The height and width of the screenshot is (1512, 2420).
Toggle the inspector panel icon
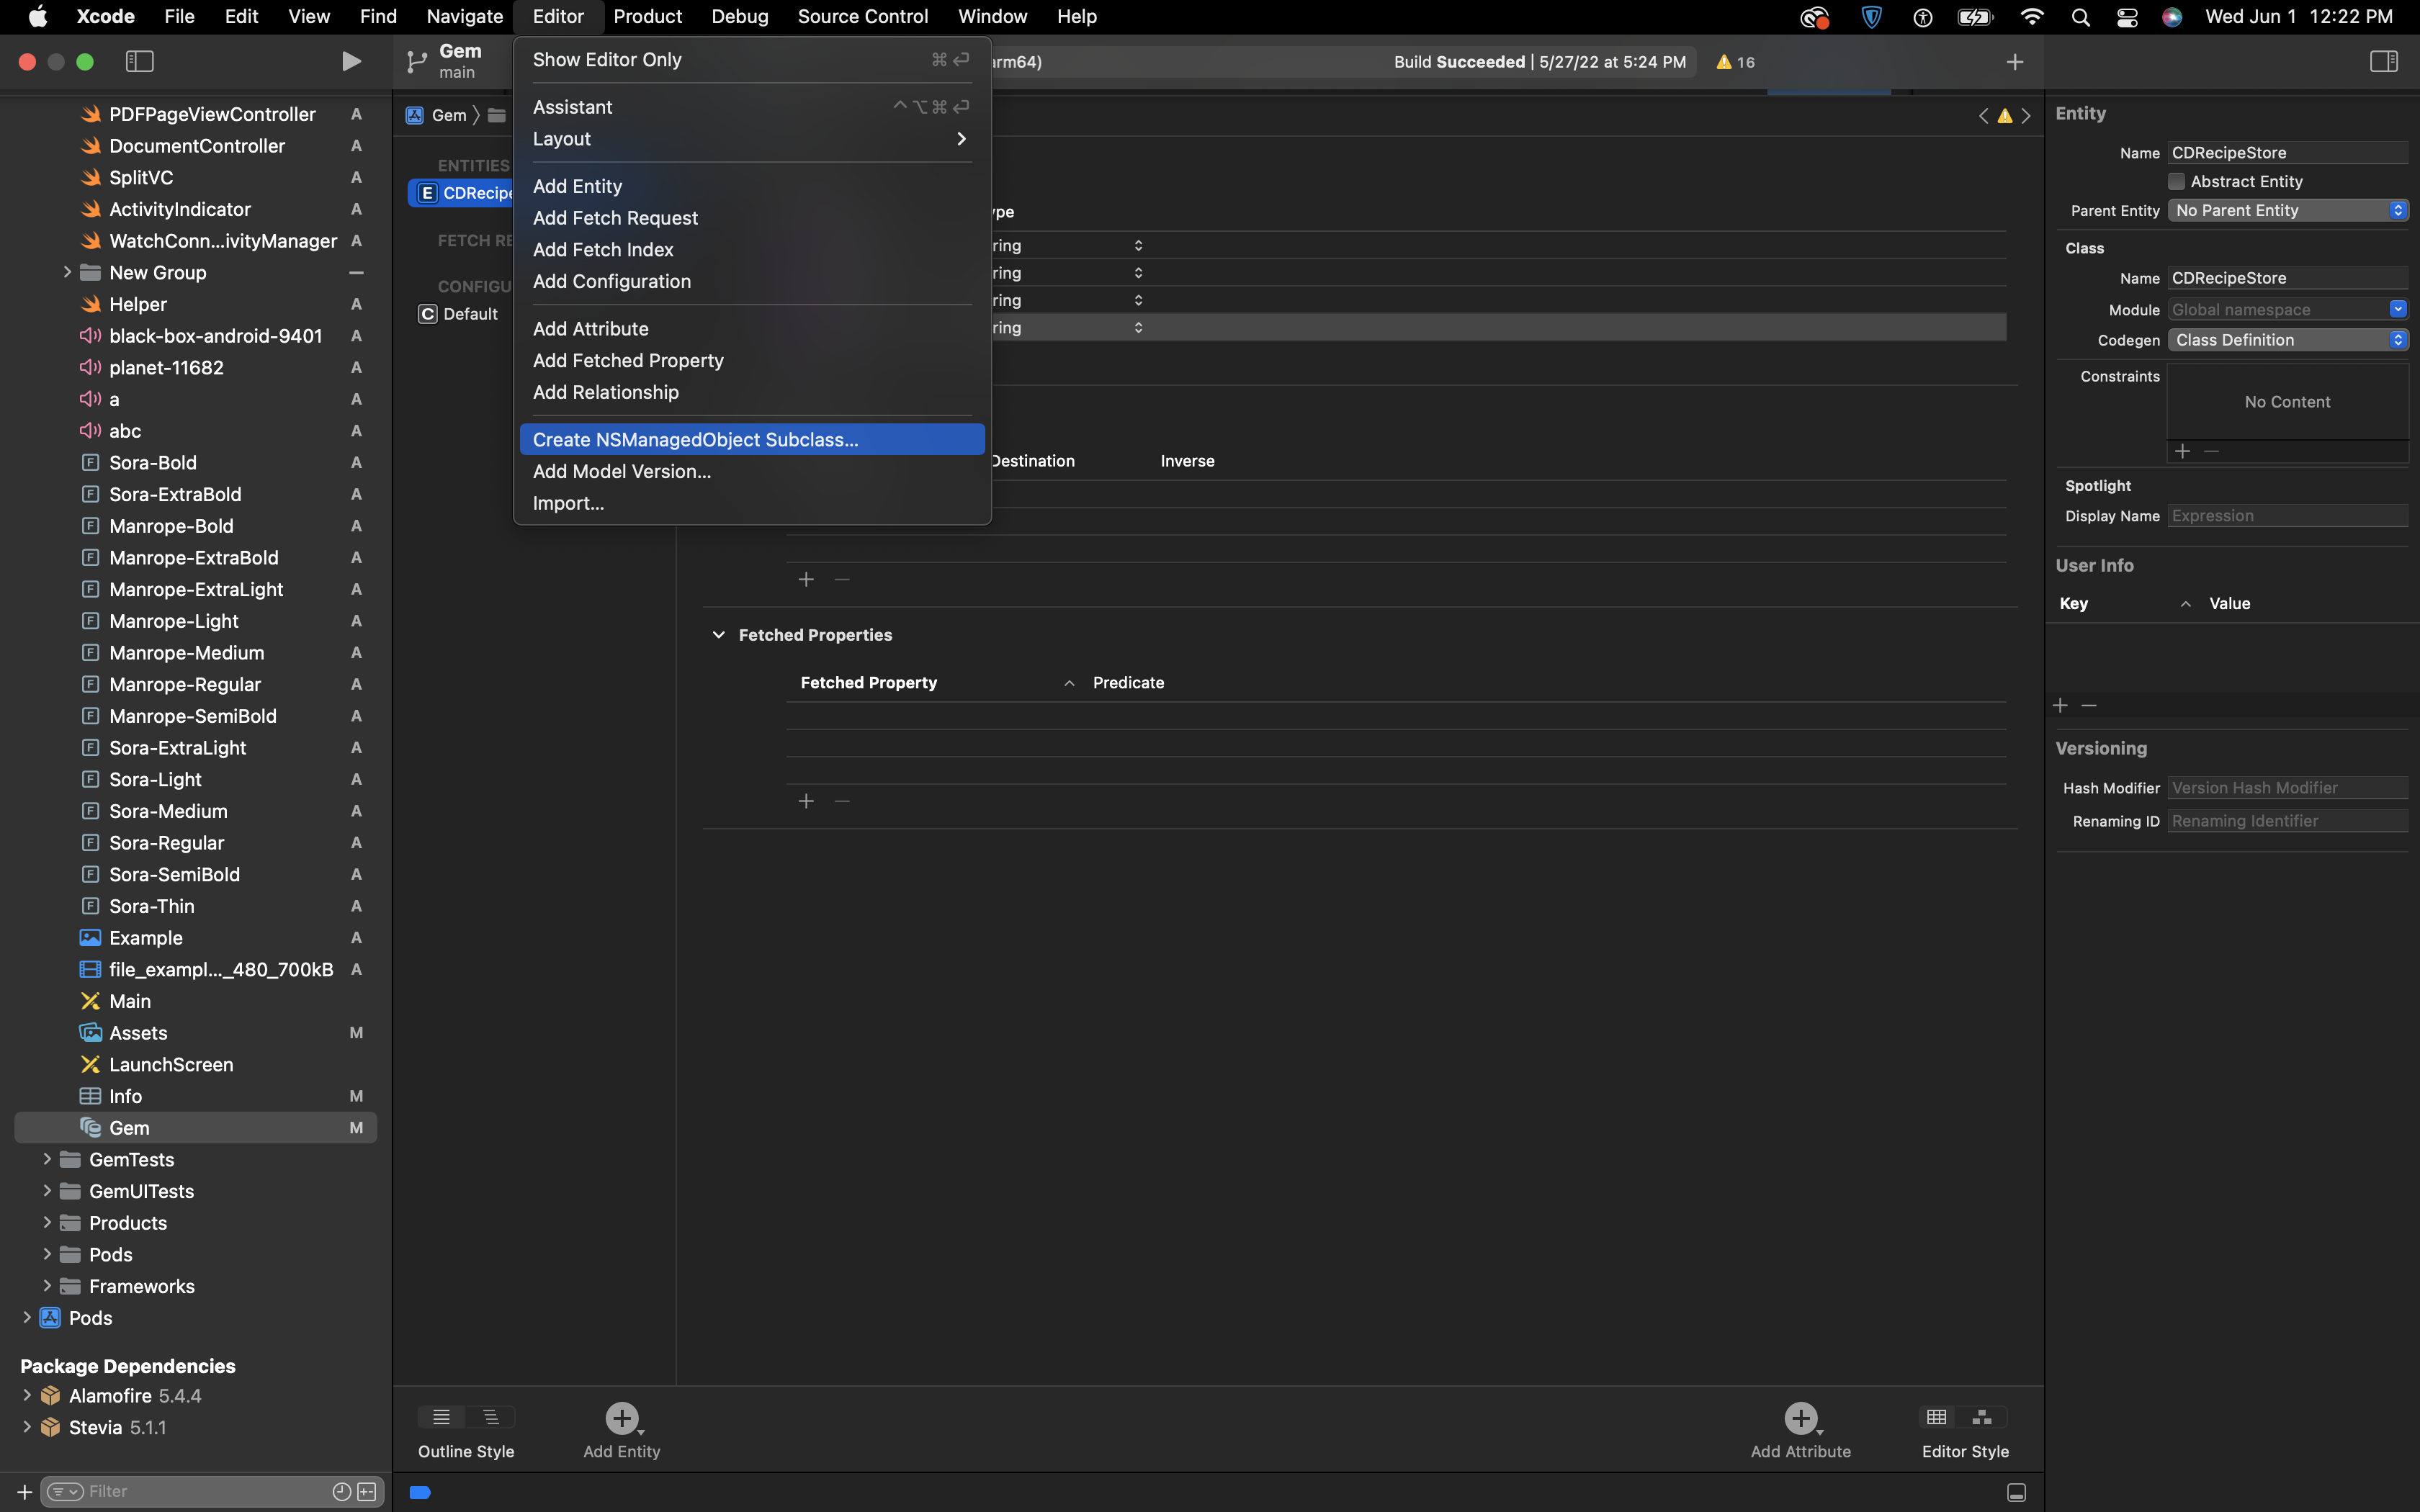tap(2383, 62)
